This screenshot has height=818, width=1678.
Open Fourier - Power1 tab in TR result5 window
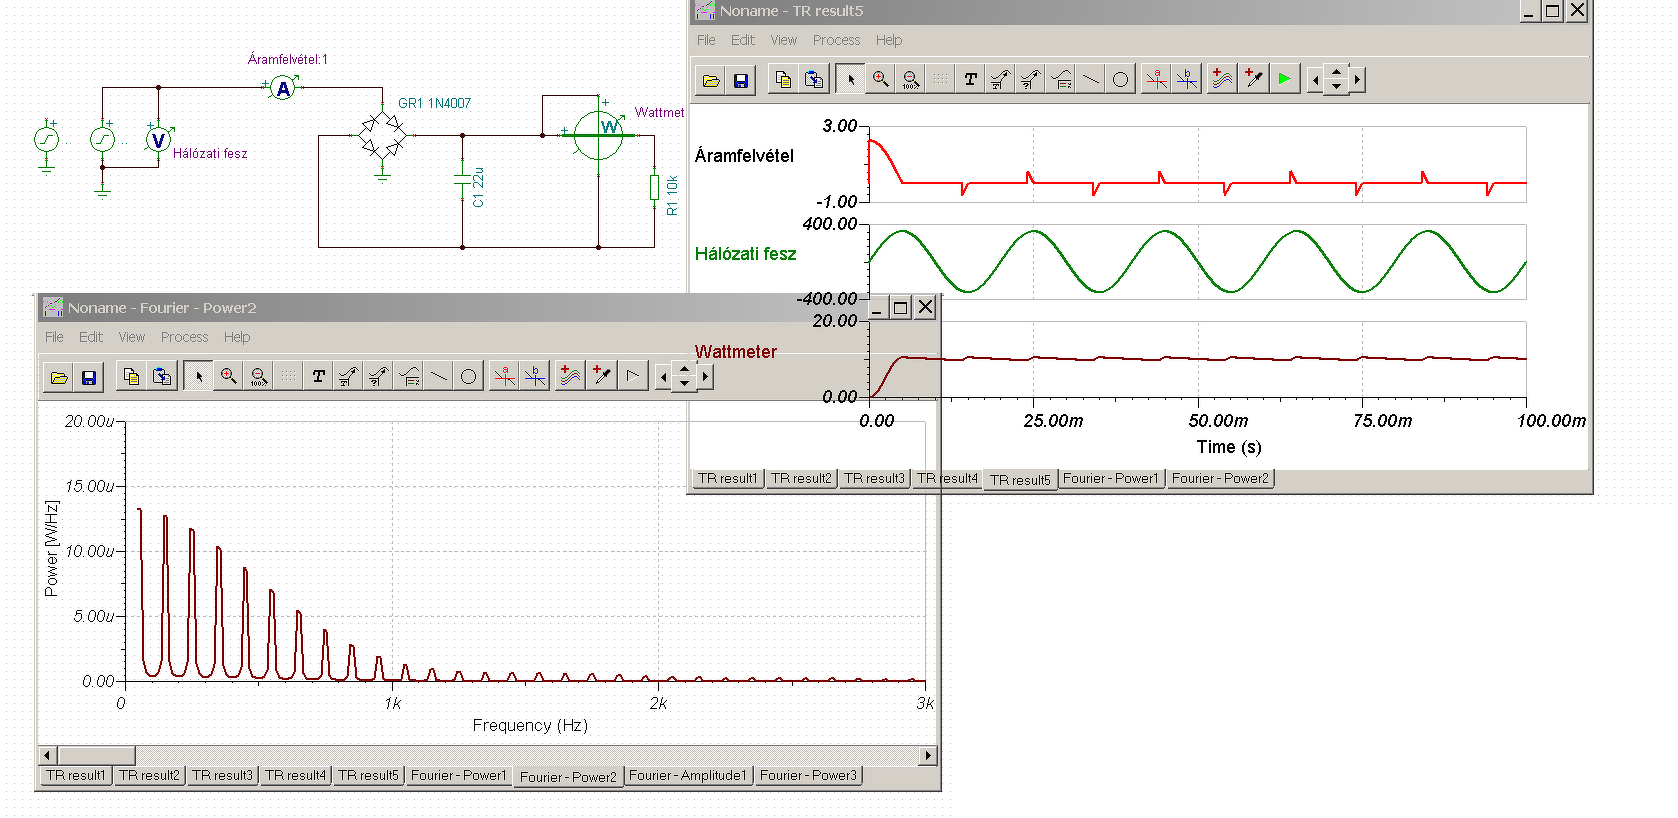click(x=1111, y=479)
